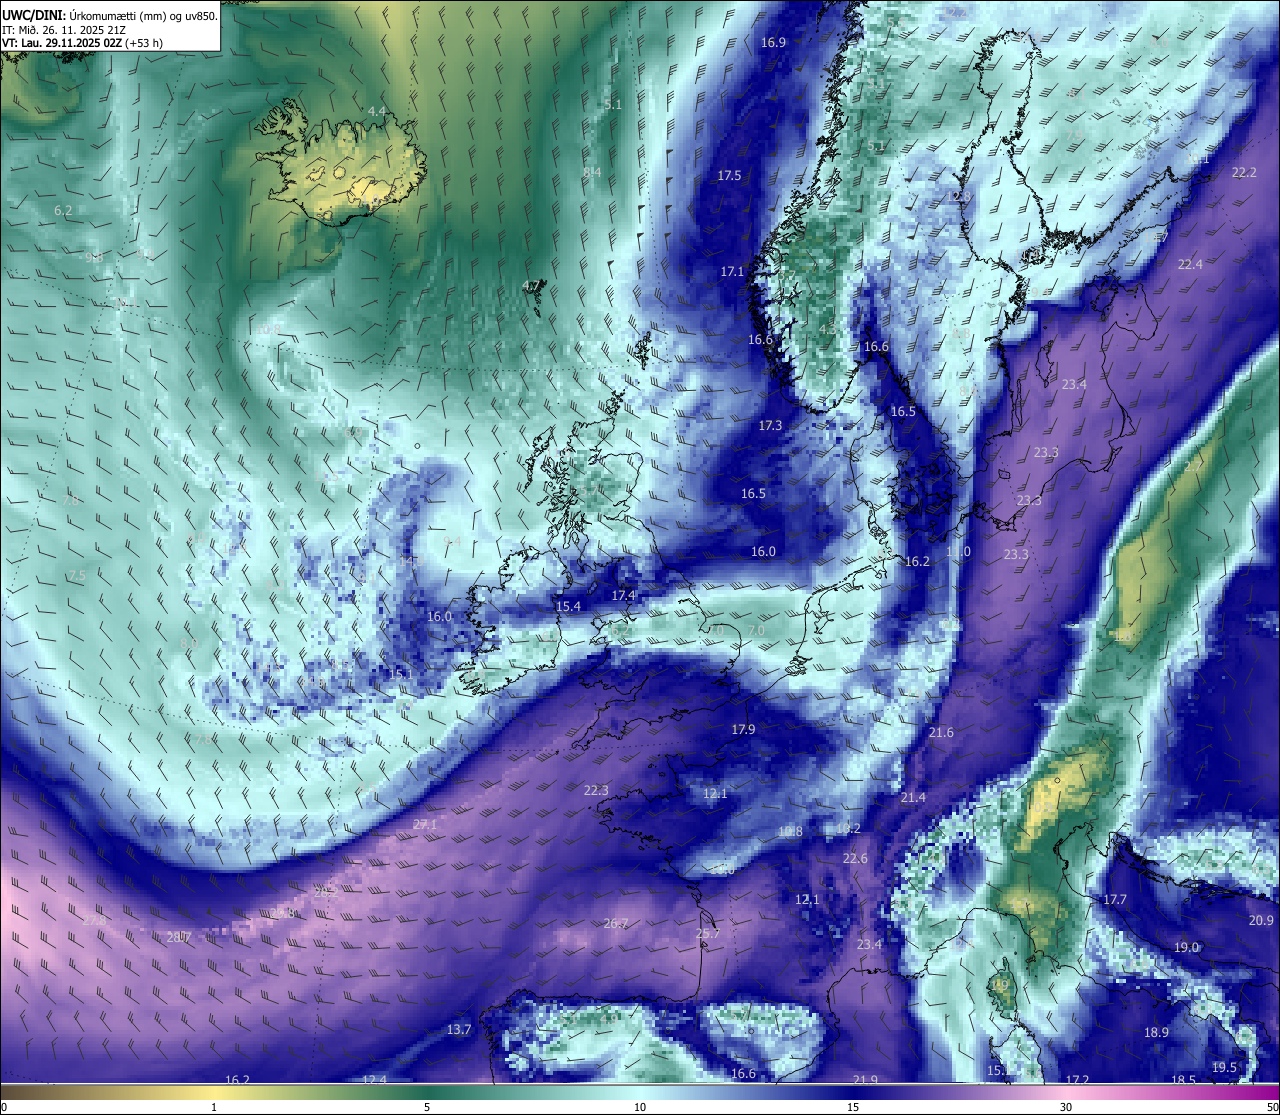This screenshot has height=1115, width=1280.
Task: Click the 16.9 value off northern Norway
Action: 773,42
